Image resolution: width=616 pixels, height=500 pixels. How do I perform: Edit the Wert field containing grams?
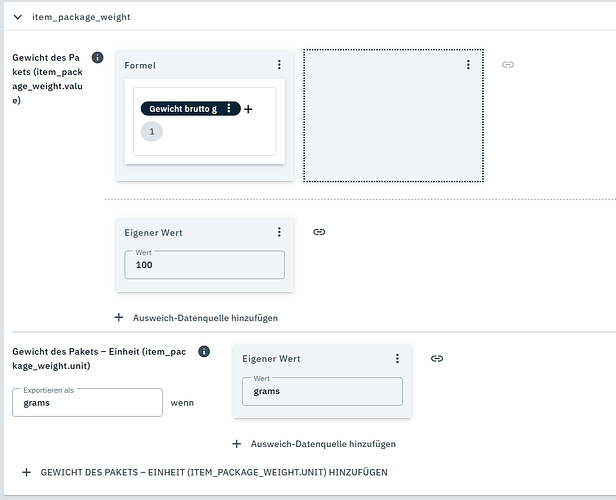323,391
